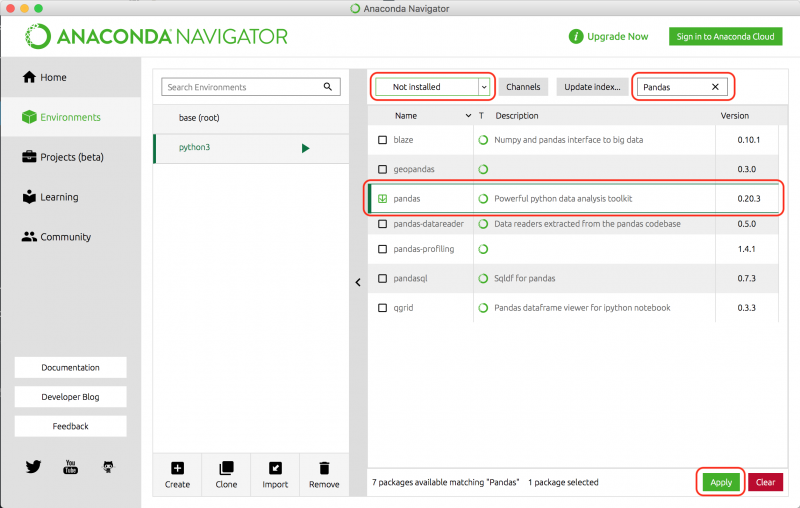
Task: Click the pandasql type circle icon
Action: point(483,278)
